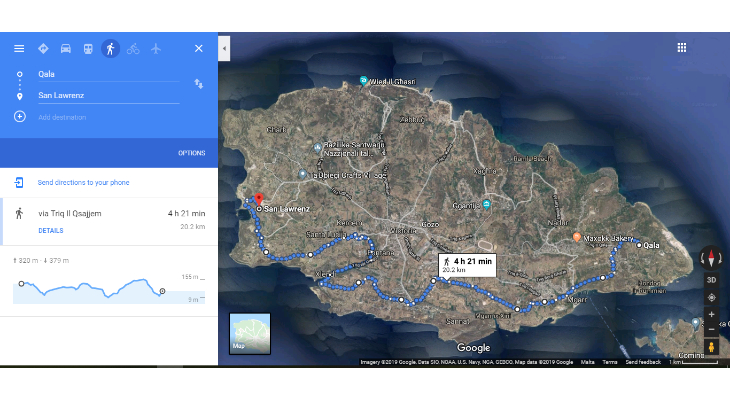
Task: Click the San Lawrenz destination field
Action: point(108,95)
